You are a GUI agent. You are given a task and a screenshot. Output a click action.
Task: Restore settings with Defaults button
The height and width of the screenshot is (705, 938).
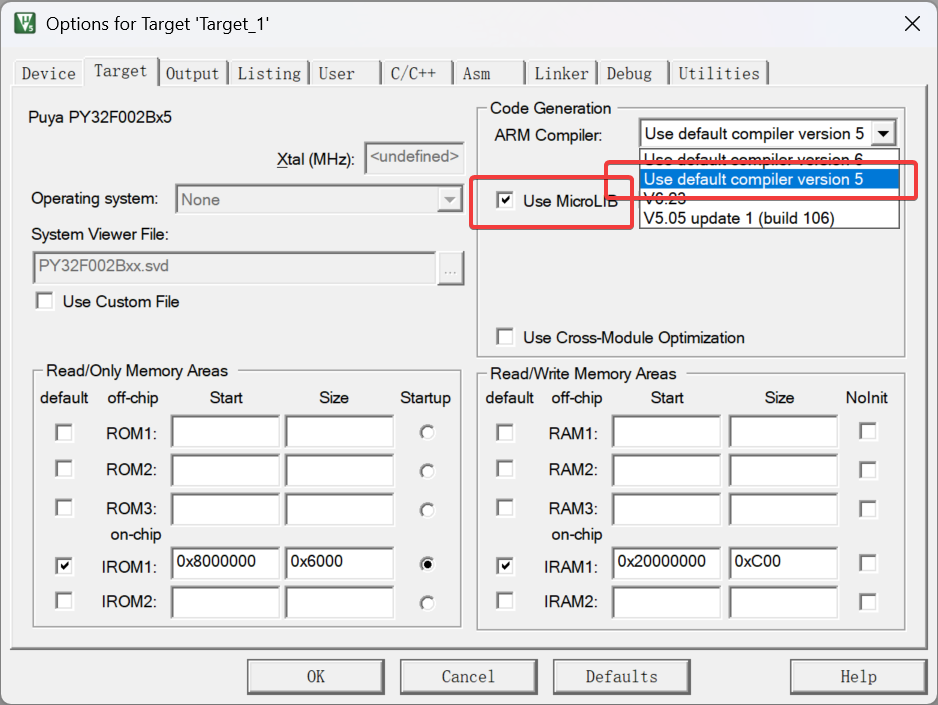(x=622, y=676)
